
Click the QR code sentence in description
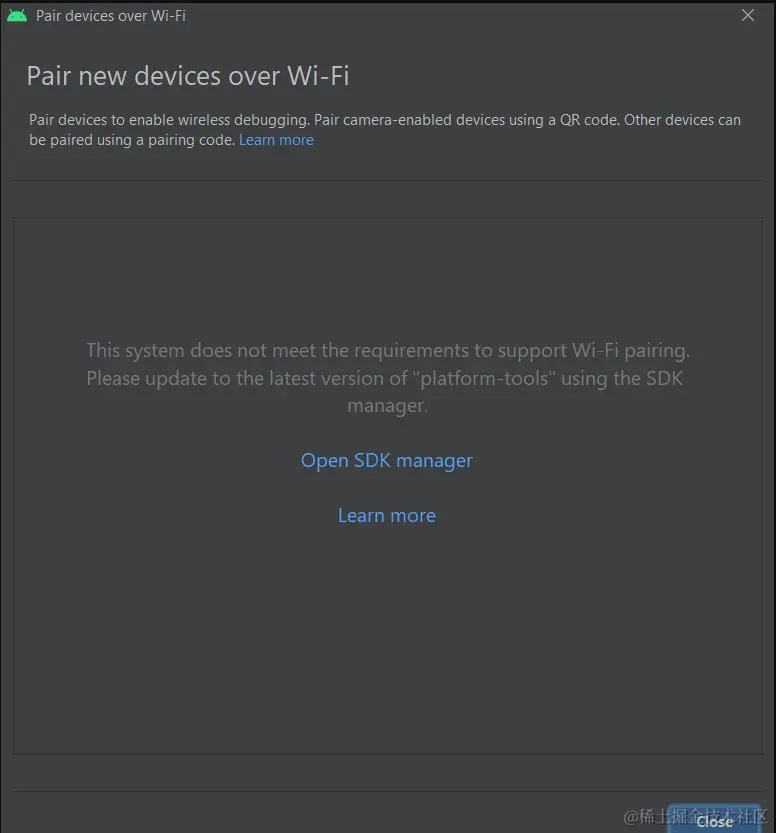click(467, 120)
